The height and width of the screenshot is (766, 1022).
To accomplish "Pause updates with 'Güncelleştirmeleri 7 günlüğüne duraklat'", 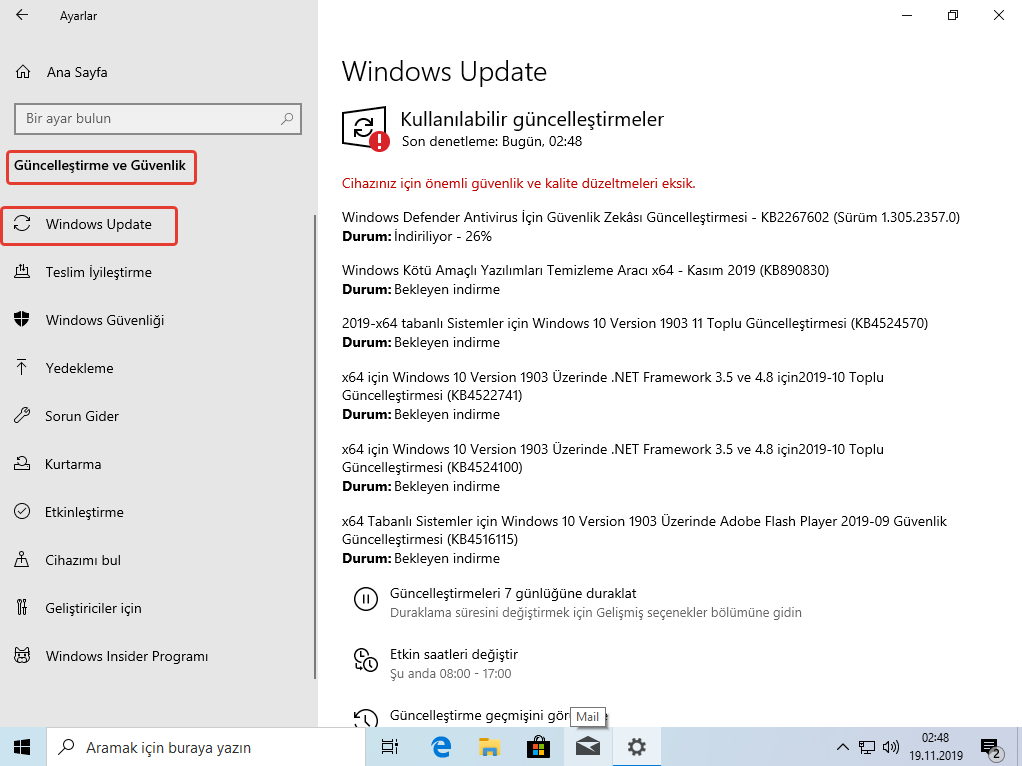I will [513, 594].
